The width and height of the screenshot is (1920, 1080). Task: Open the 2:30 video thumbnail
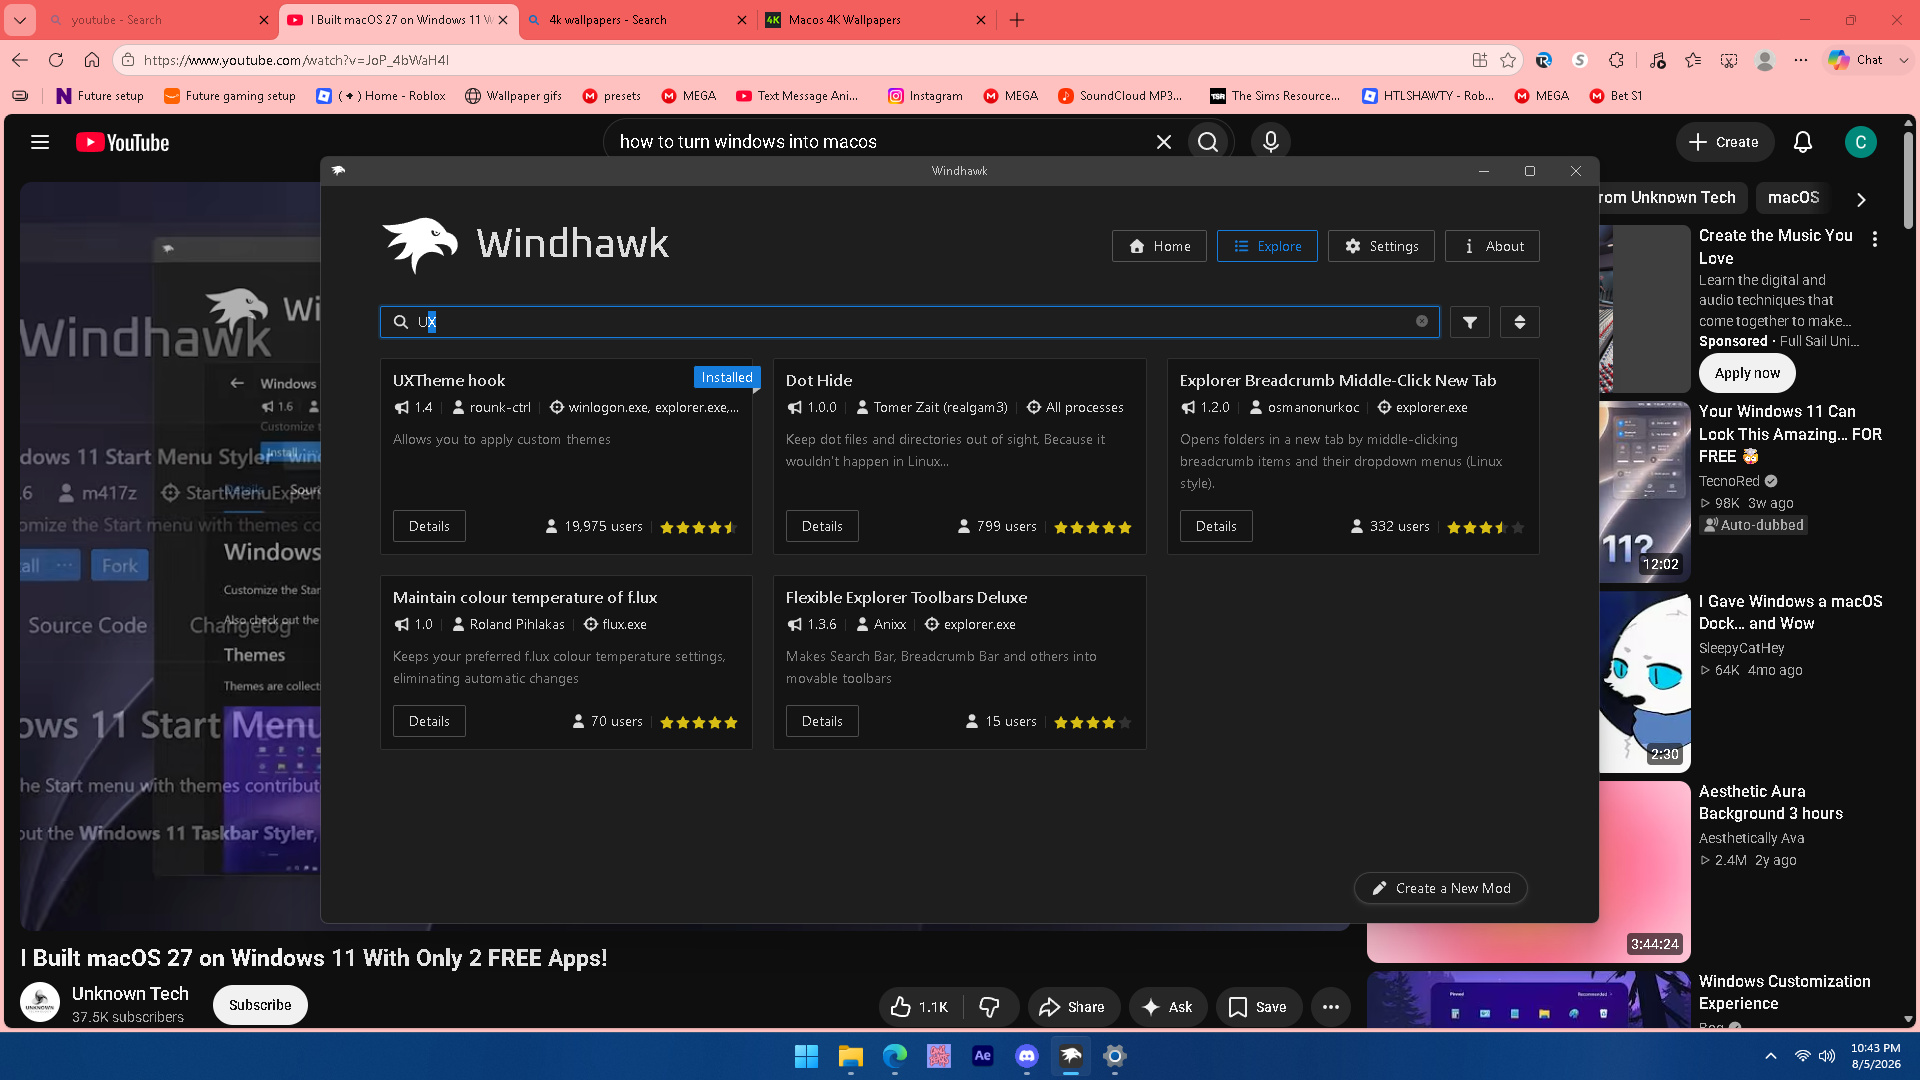coord(1645,682)
